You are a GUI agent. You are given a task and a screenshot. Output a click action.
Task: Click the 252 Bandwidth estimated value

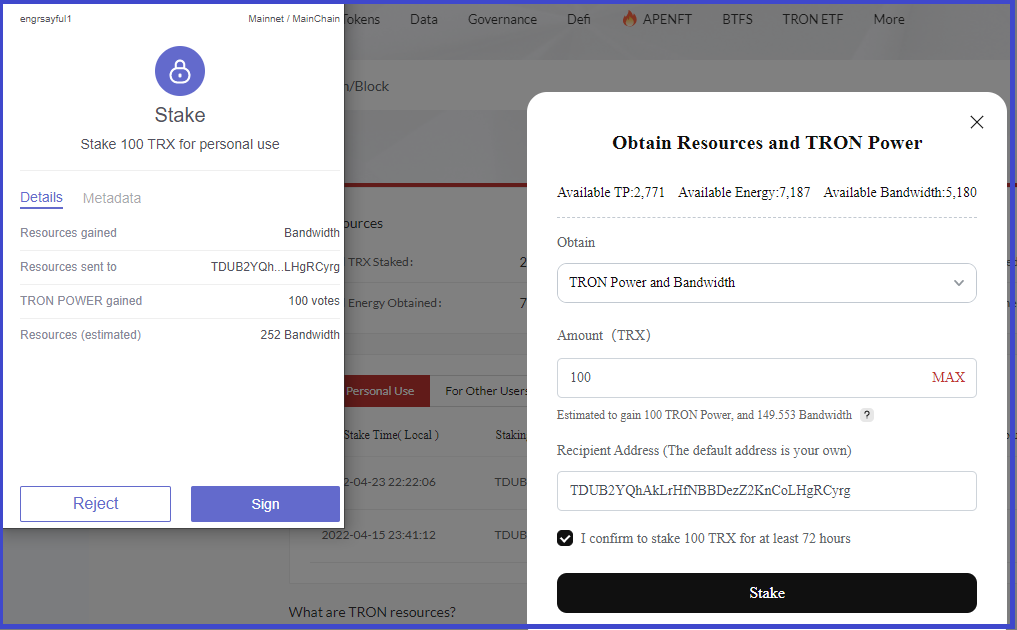pyautogui.click(x=300, y=335)
